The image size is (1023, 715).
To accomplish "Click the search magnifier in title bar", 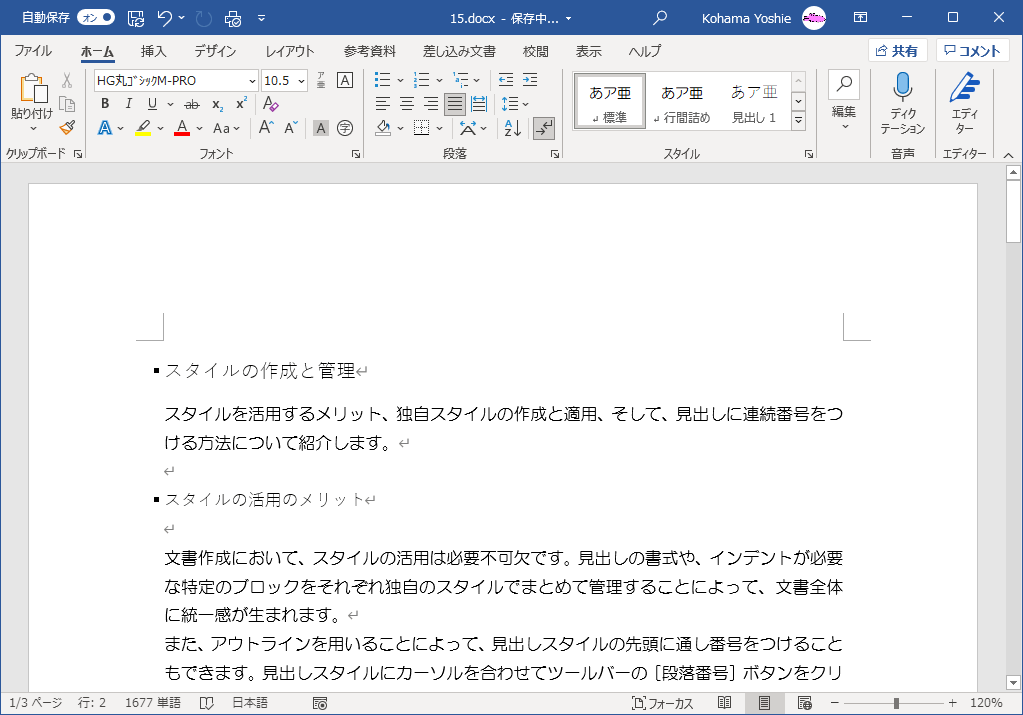I will [660, 18].
